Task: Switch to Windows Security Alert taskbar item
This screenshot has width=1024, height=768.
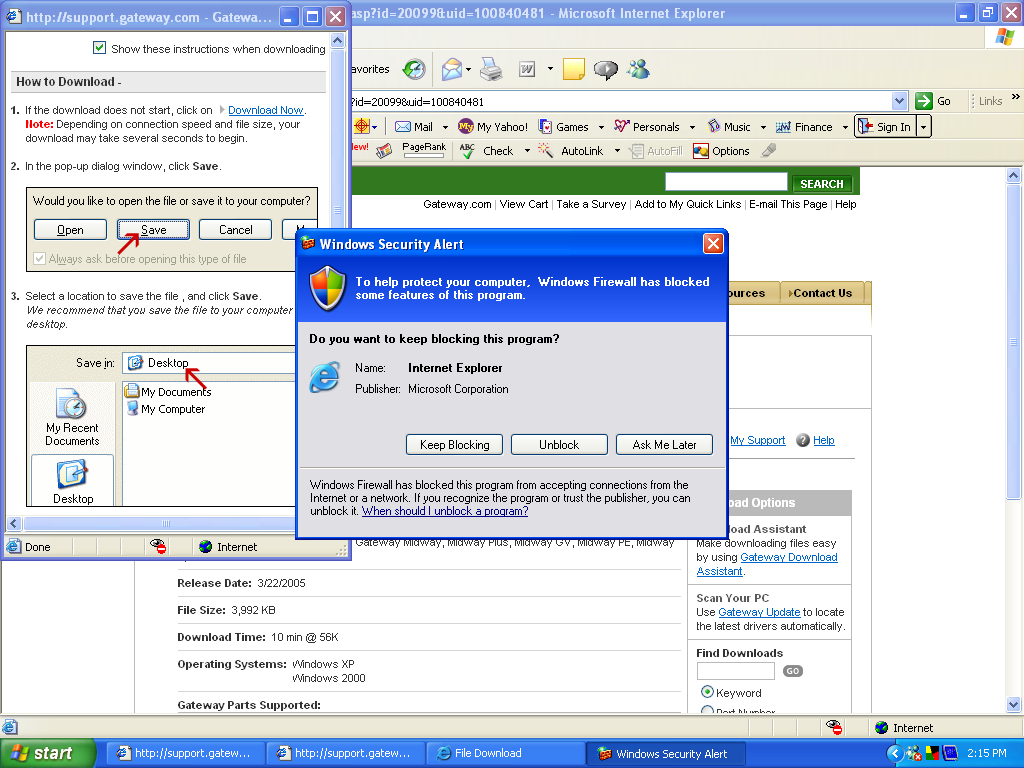Action: (x=667, y=753)
